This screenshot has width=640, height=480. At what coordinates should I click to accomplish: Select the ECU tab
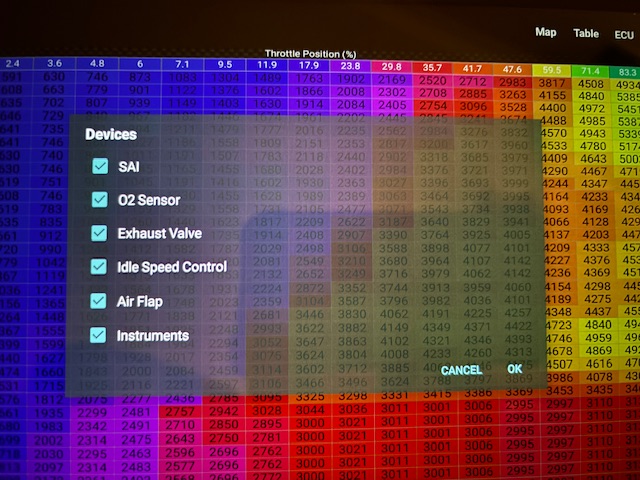coord(624,34)
